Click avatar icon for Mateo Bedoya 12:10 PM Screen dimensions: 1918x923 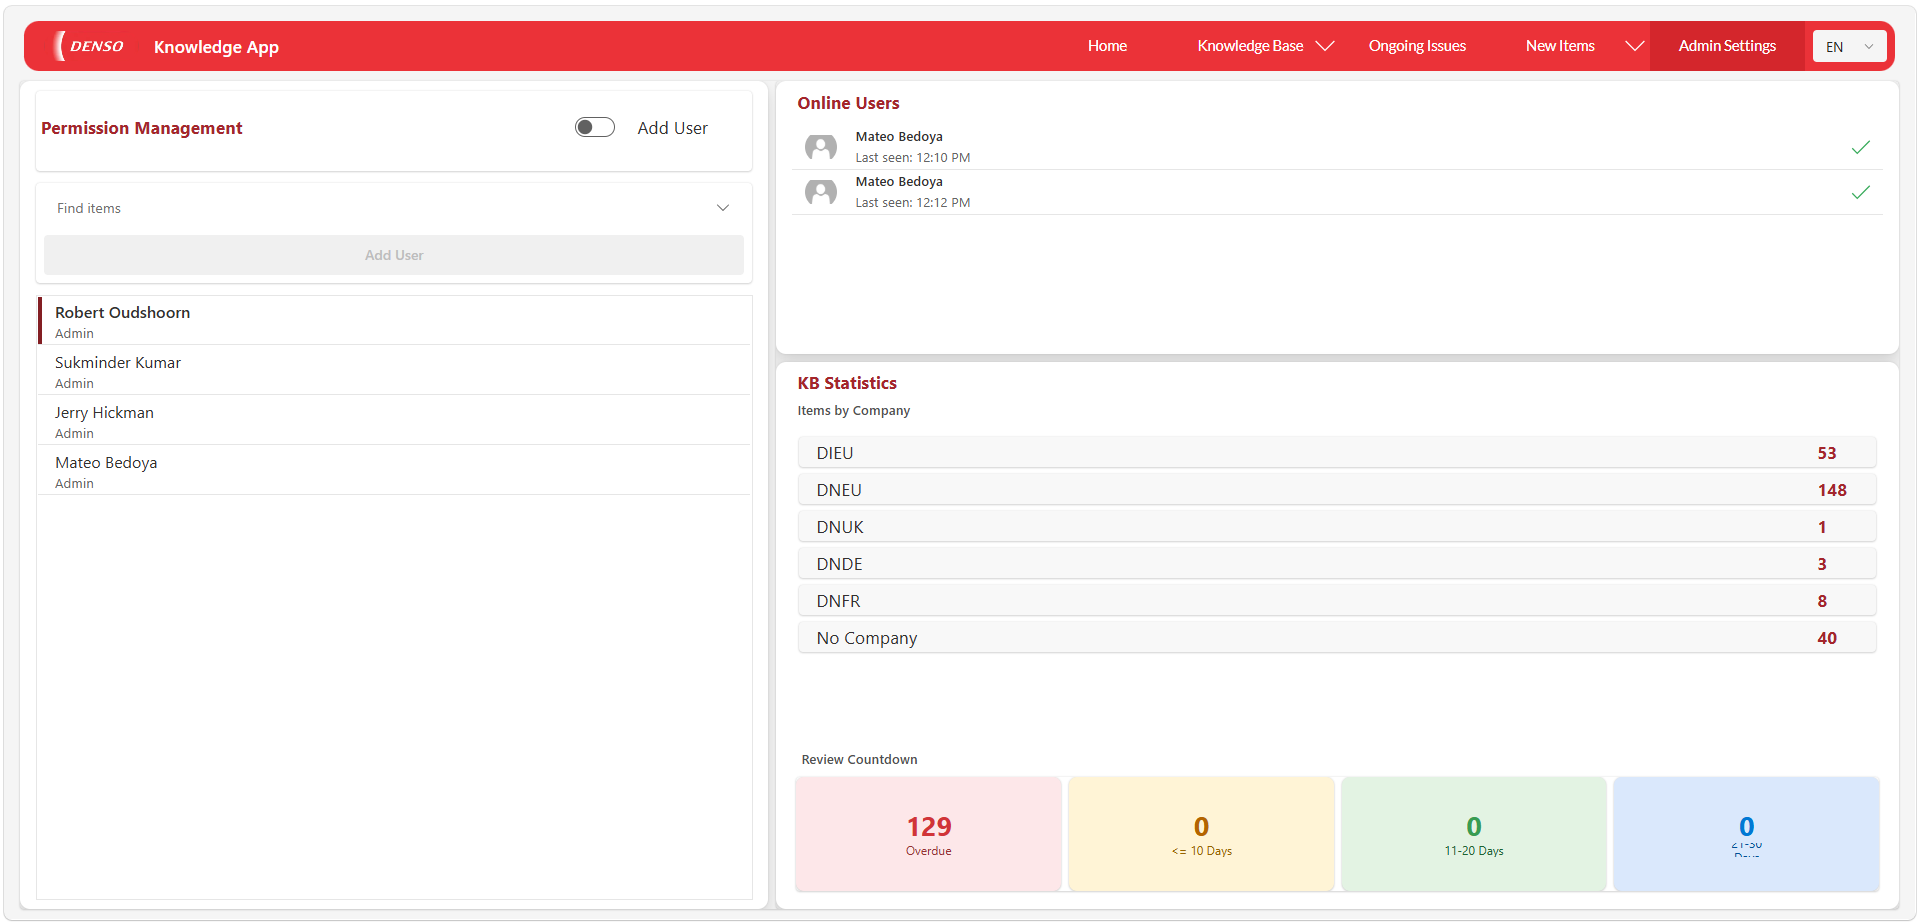(821, 147)
